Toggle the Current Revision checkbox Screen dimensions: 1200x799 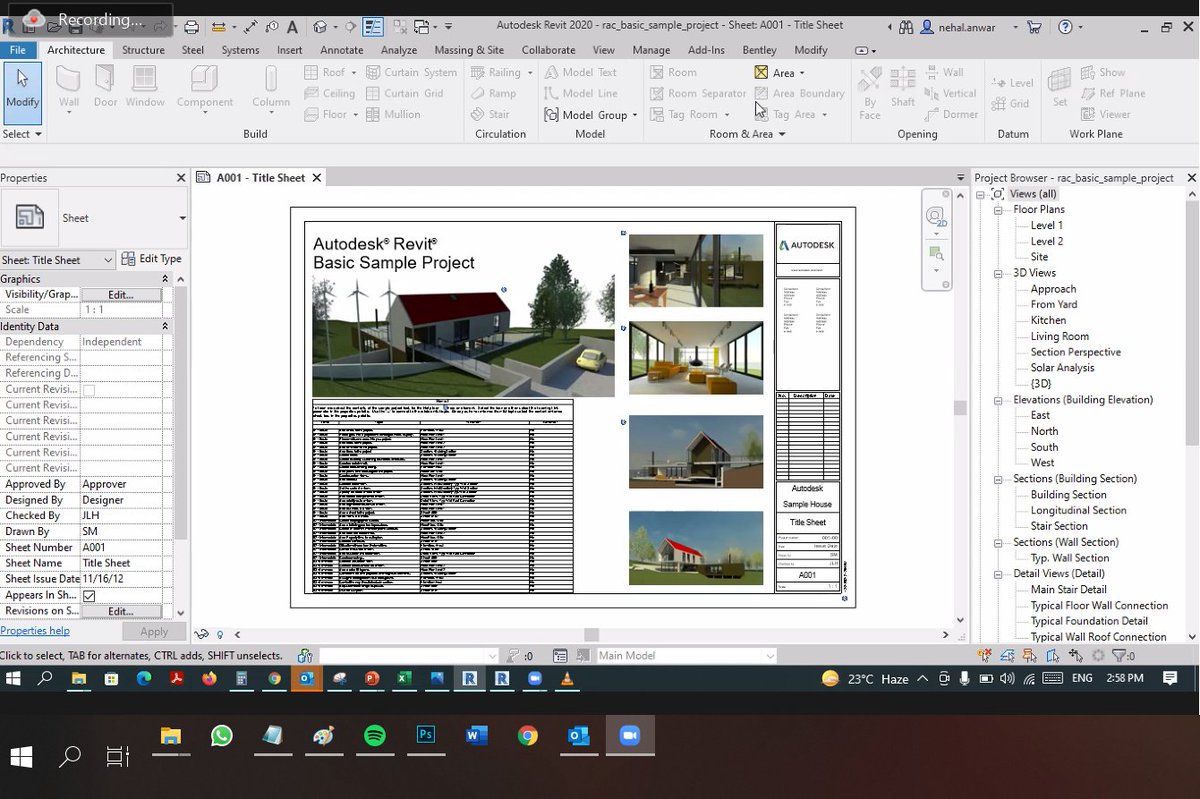89,389
